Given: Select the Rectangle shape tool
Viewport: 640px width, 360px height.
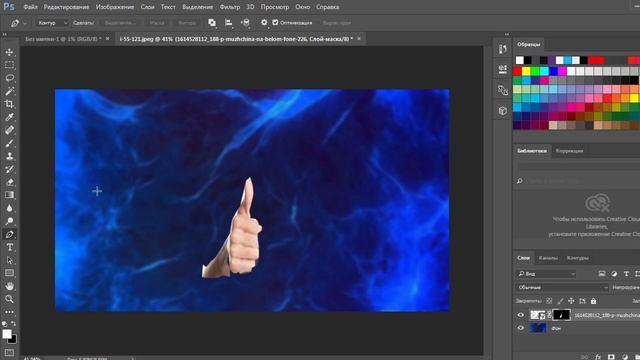Looking at the screenshot, I should (9, 273).
